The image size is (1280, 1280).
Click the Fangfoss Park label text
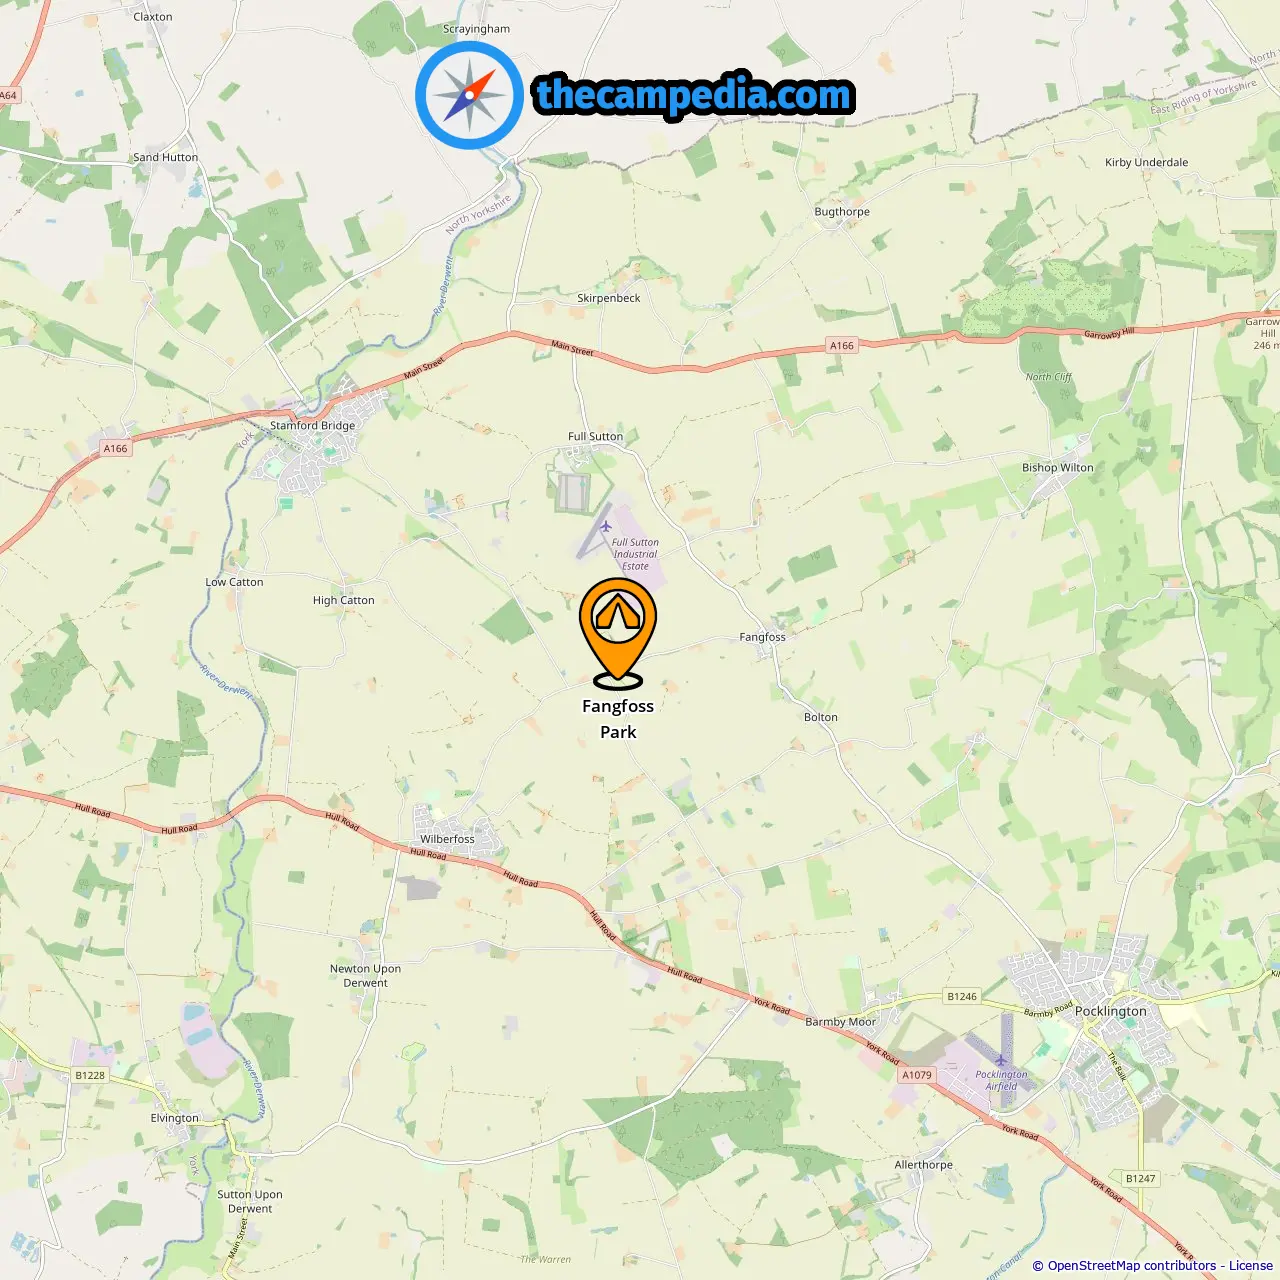point(618,718)
